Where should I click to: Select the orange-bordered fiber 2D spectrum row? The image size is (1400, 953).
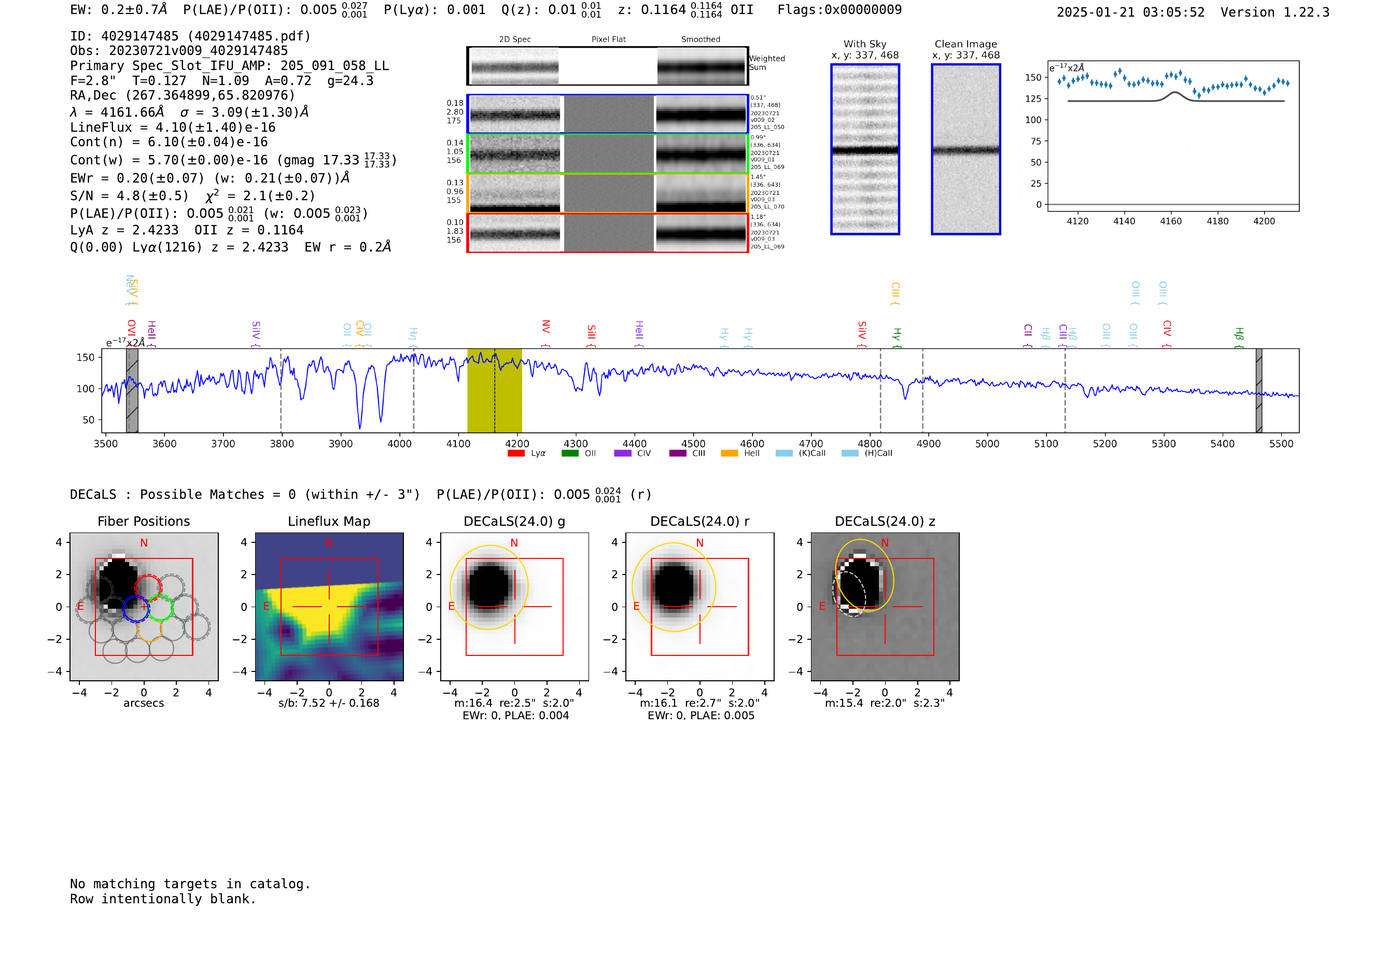tap(608, 193)
